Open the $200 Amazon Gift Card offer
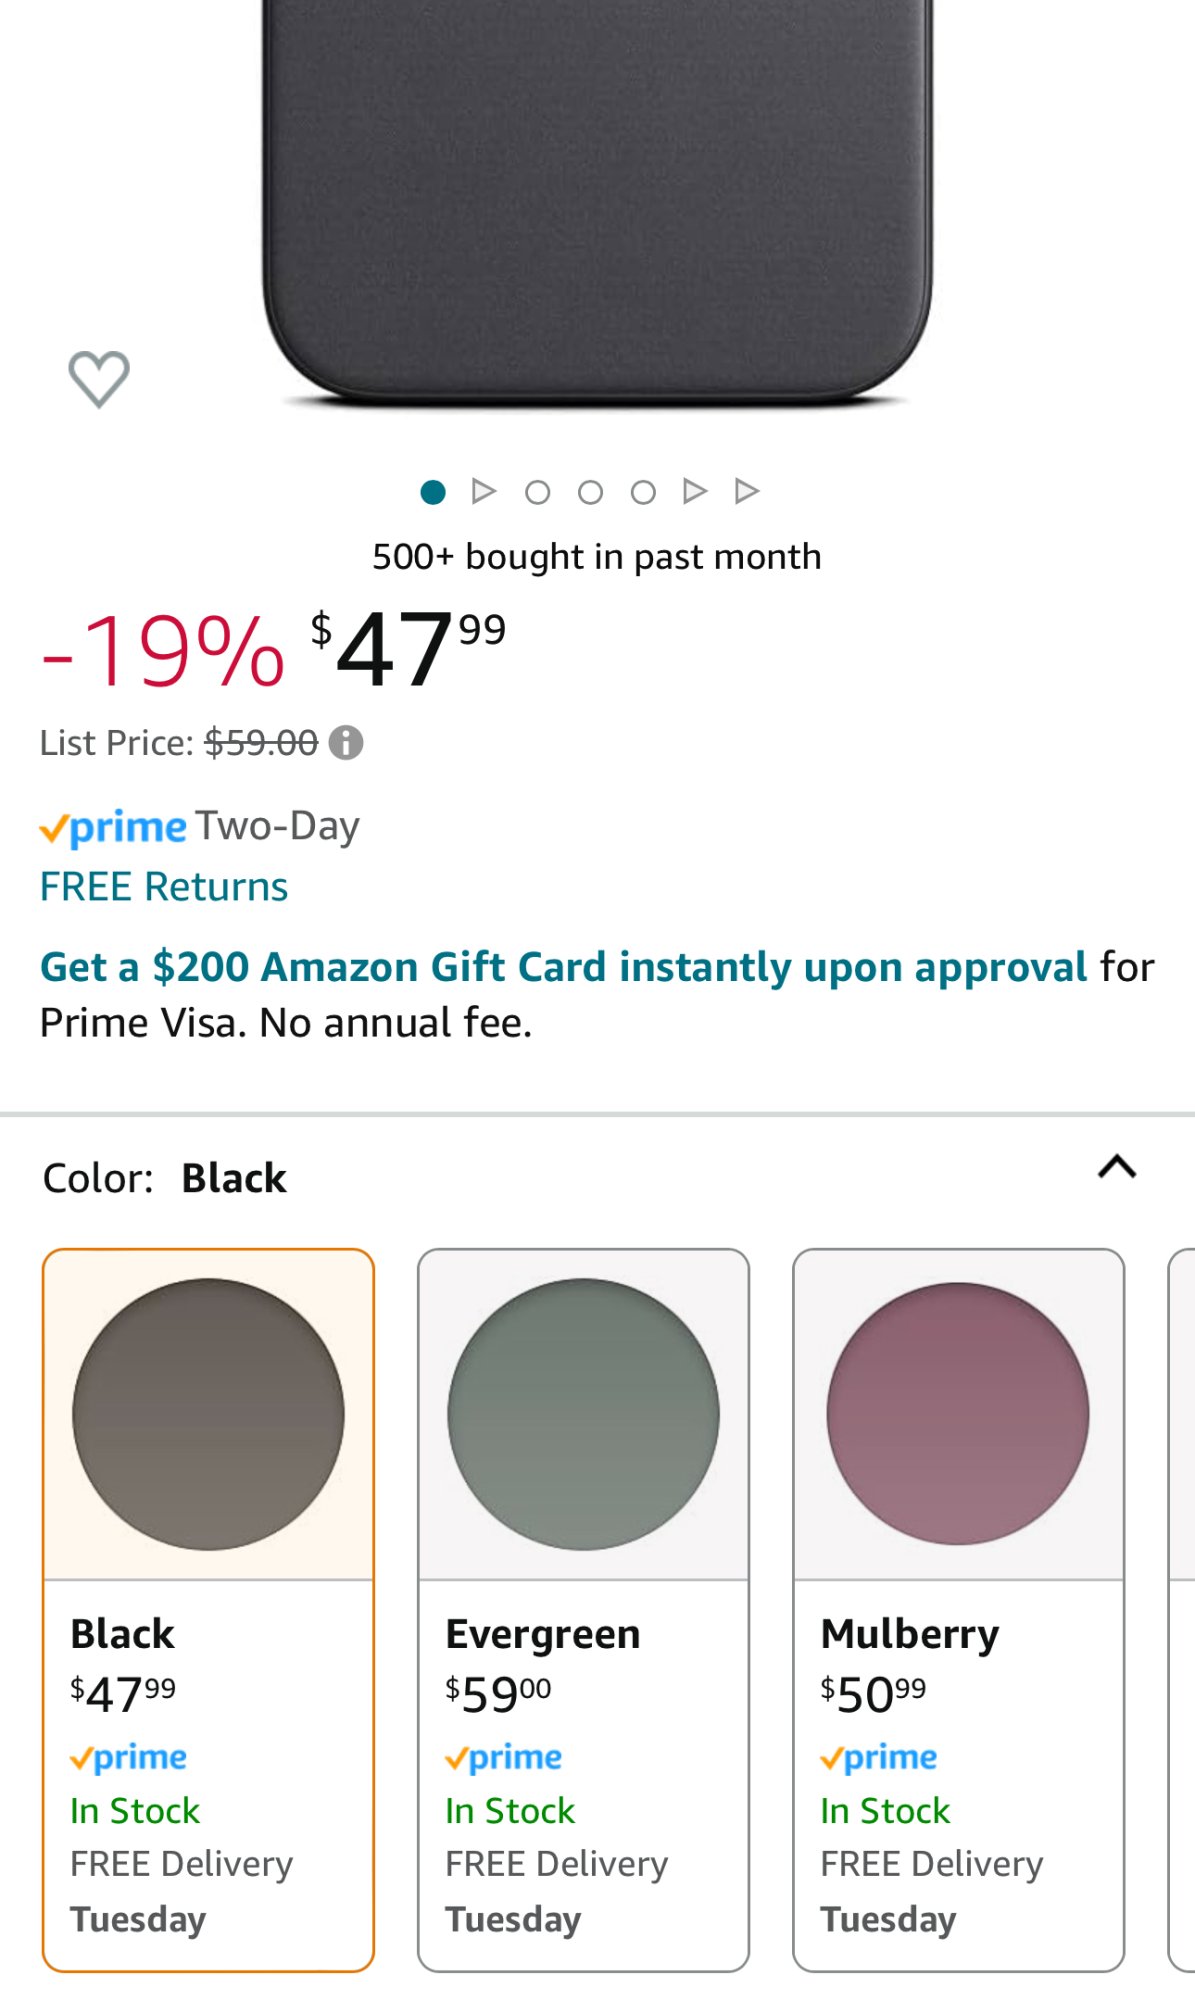 click(x=563, y=967)
